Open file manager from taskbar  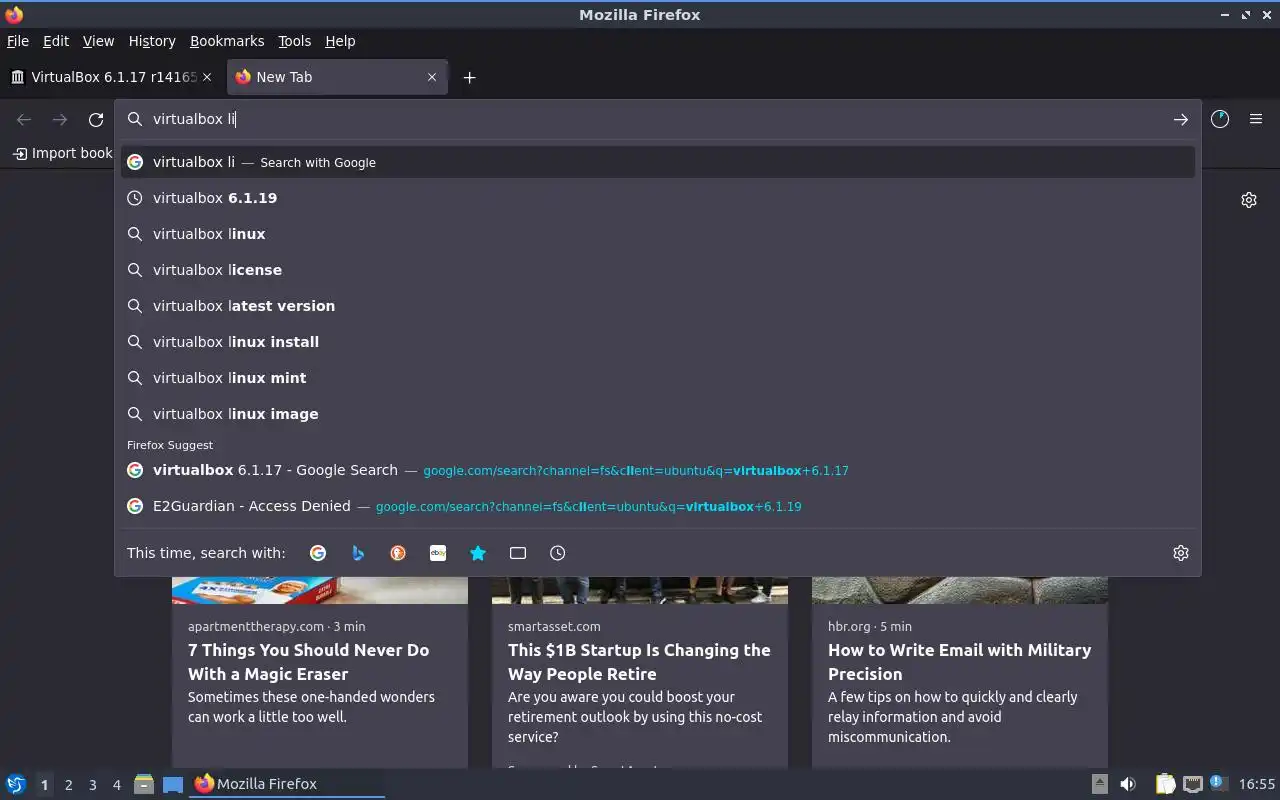click(144, 784)
